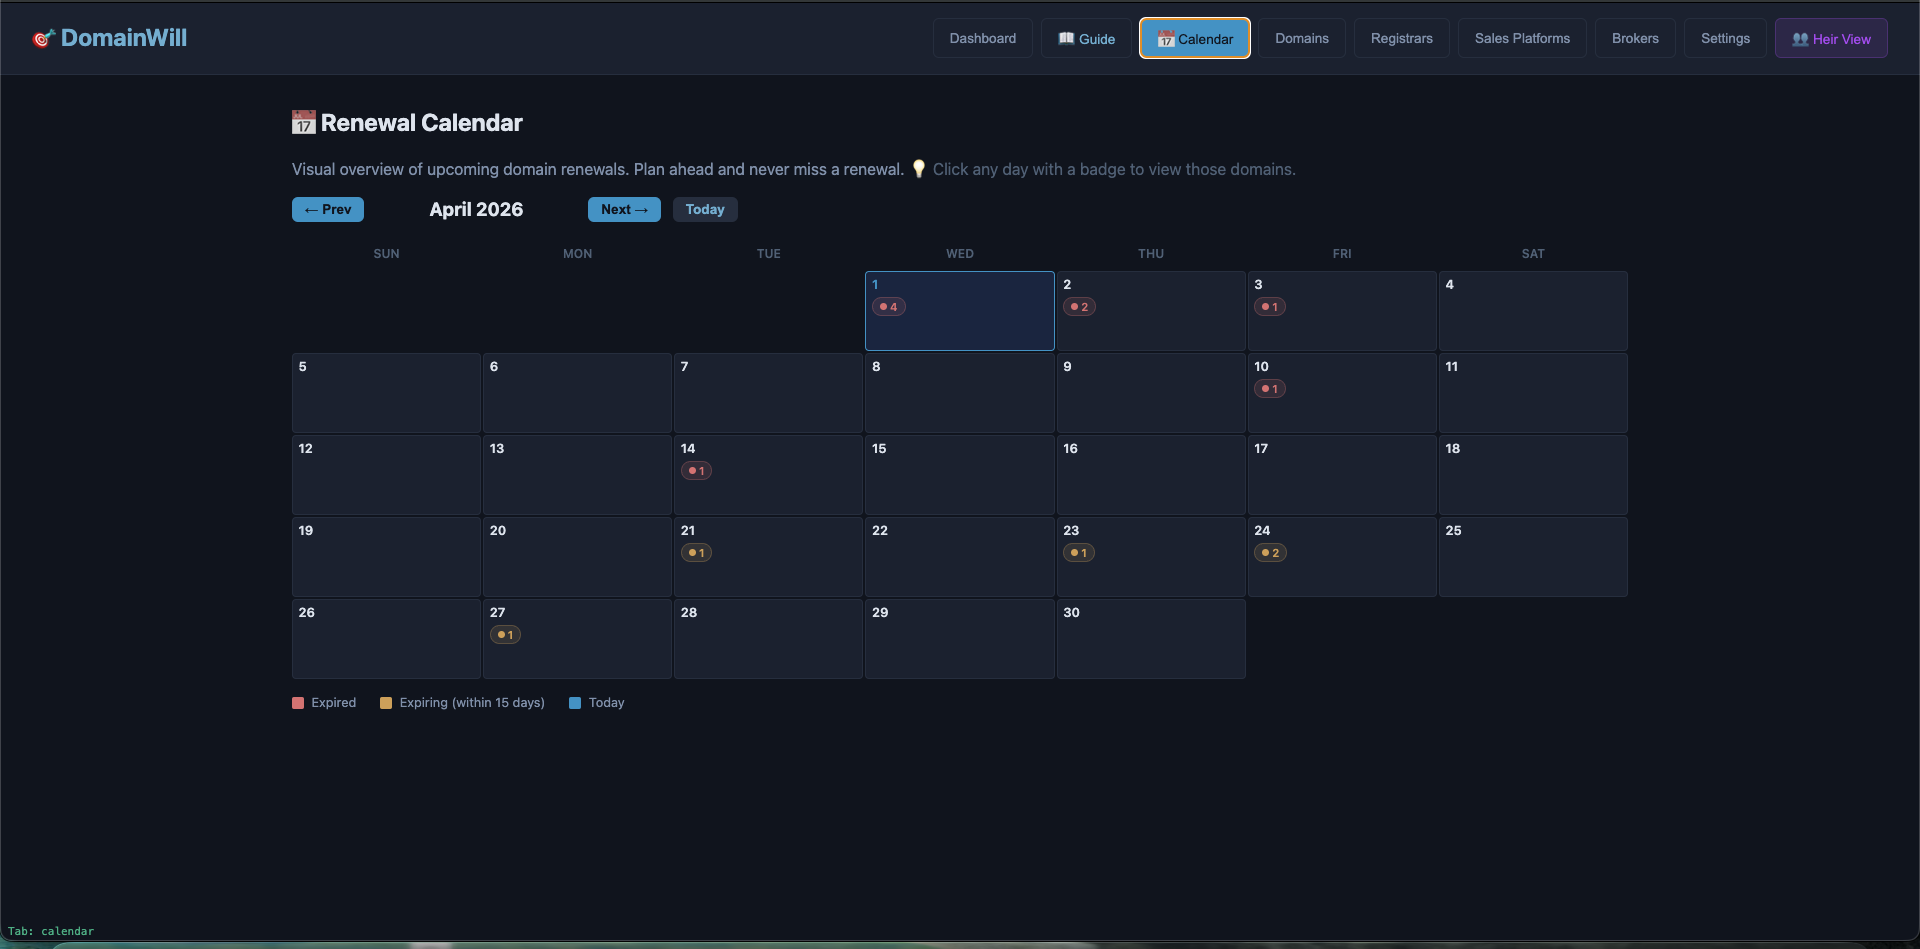Open Heir View people icon button
The image size is (1920, 949).
[x=1800, y=39]
